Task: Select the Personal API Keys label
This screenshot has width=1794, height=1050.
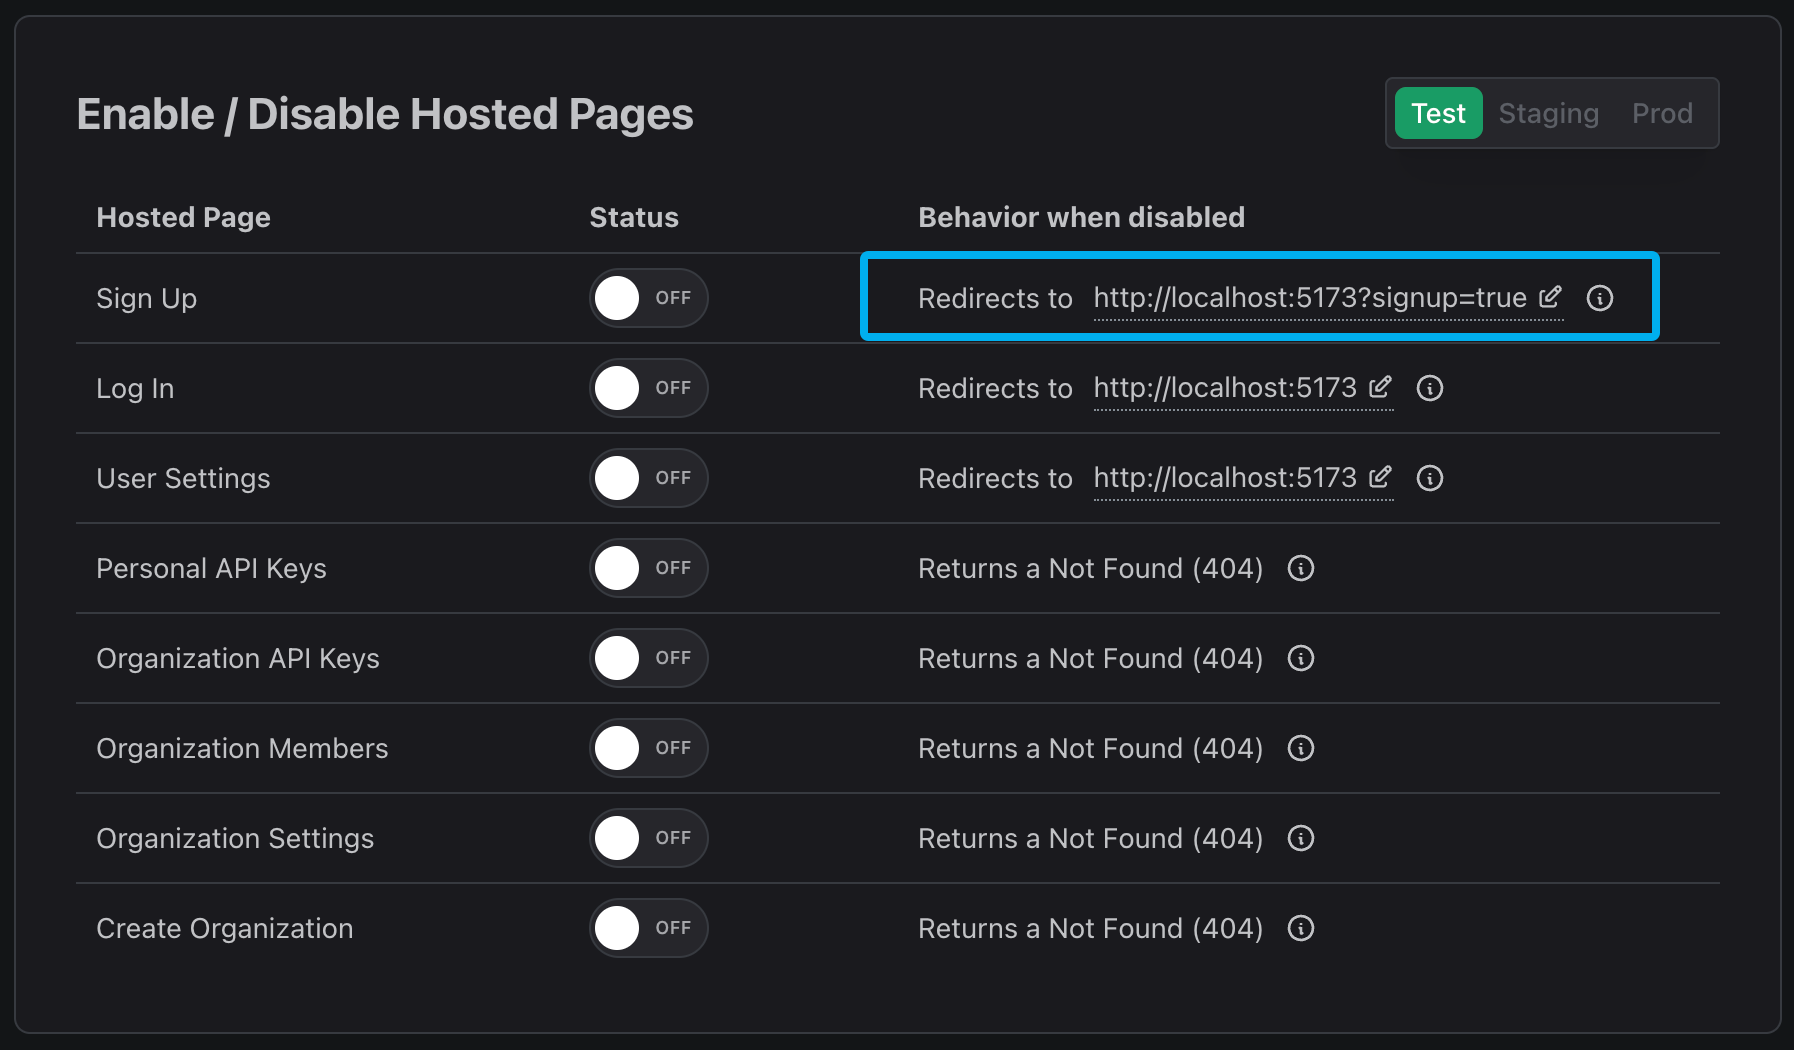Action: pos(211,568)
